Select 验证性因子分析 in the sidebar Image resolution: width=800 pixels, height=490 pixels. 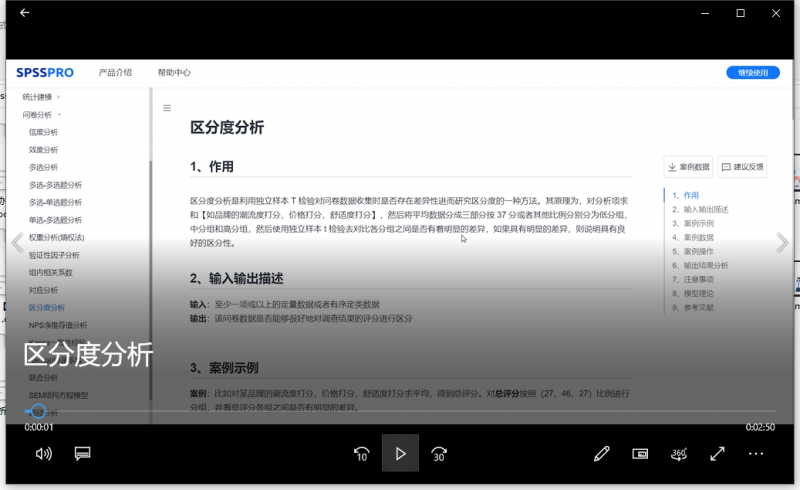coord(54,255)
